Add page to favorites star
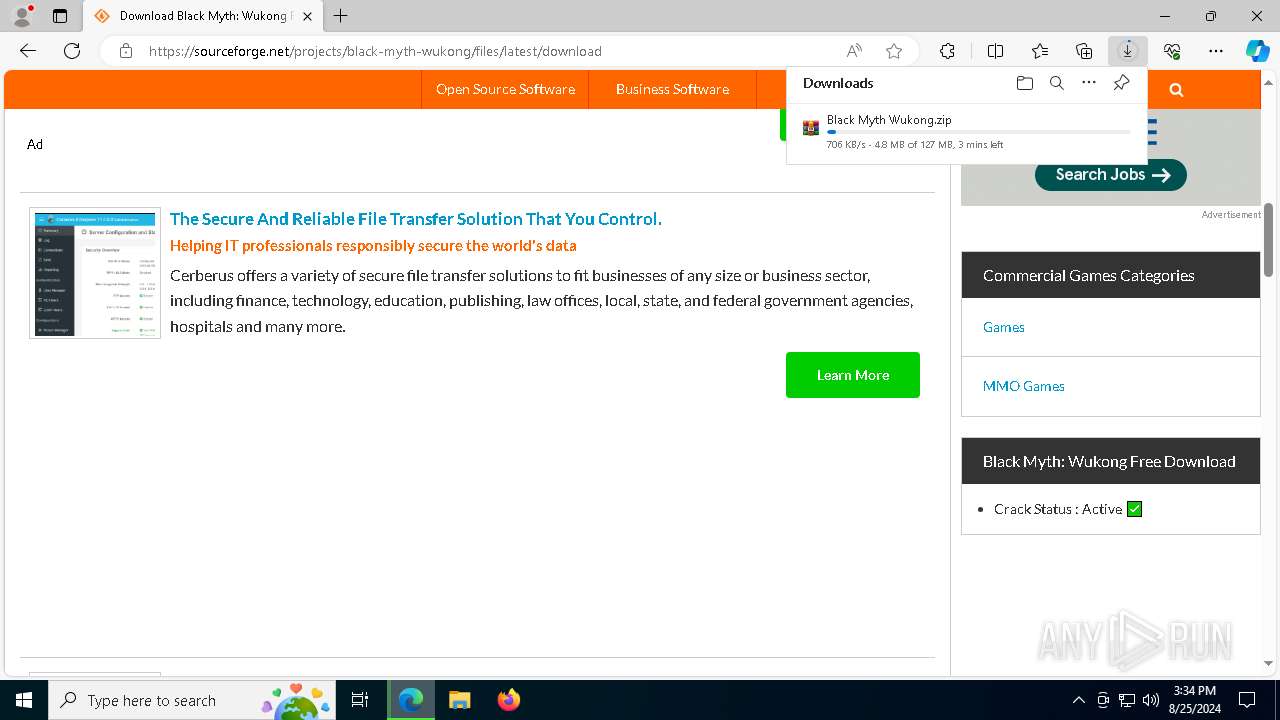Screen dimensions: 1280x720 [x=894, y=51]
